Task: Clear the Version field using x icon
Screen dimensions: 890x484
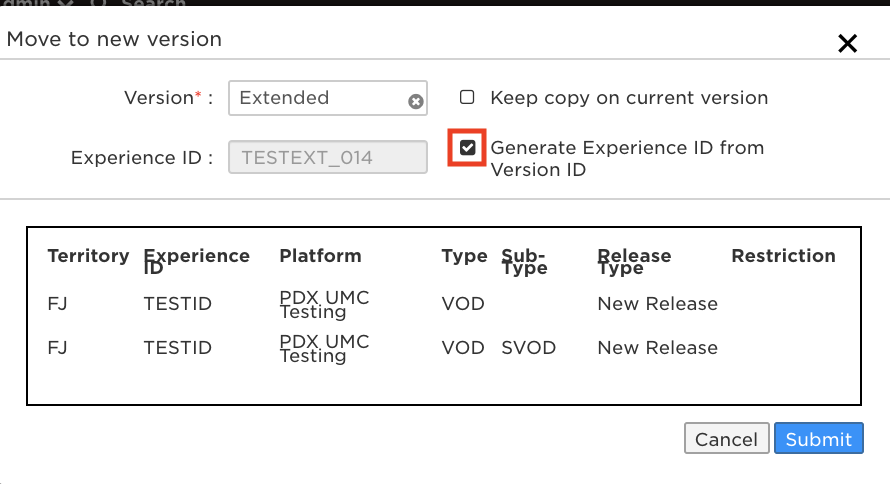Action: tap(415, 101)
